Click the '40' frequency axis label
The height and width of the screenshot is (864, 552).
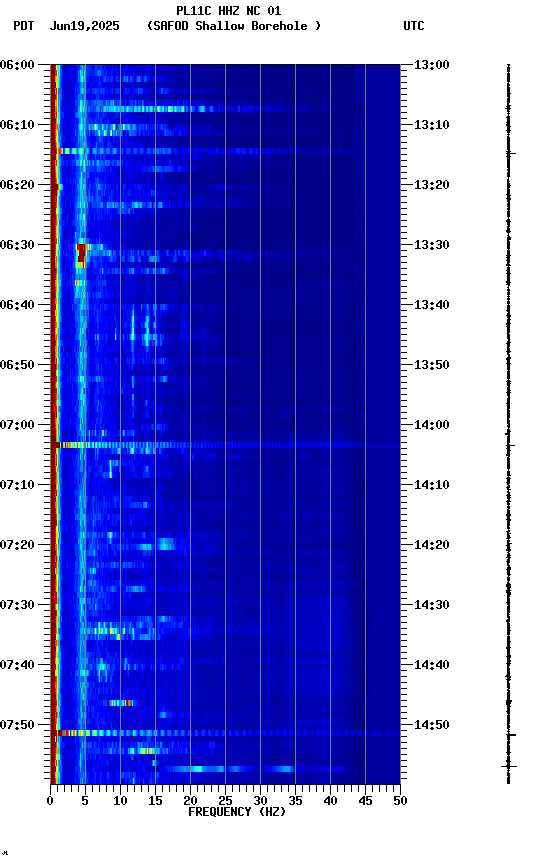coord(331,801)
